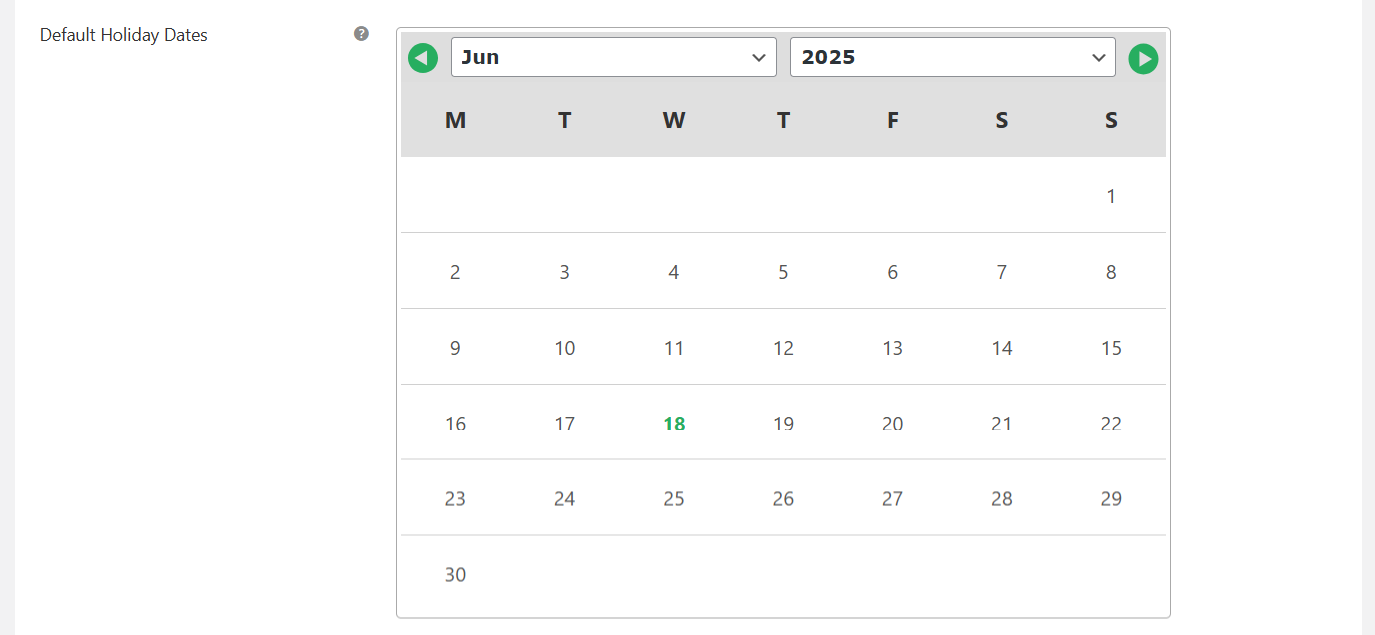Select June 18 highlighted date
Screen dimensions: 1375x635
point(674,424)
